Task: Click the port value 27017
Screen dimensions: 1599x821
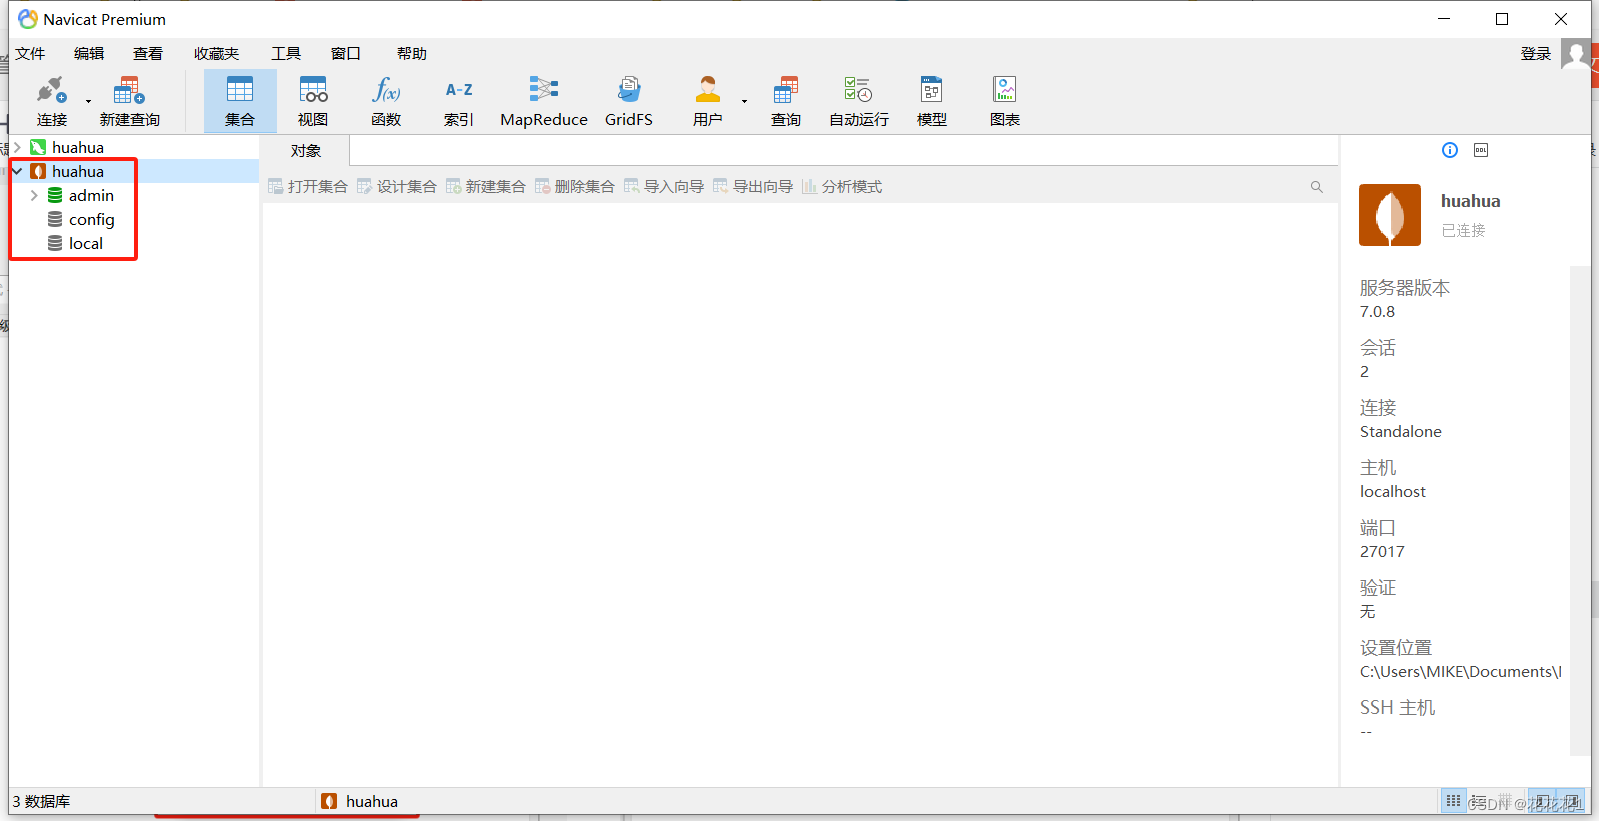Action: pyautogui.click(x=1382, y=552)
